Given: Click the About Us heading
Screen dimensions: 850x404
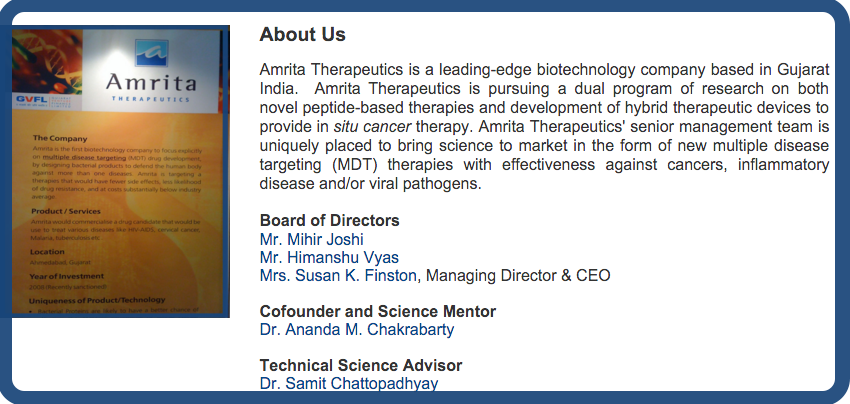Looking at the screenshot, I should click(302, 35).
